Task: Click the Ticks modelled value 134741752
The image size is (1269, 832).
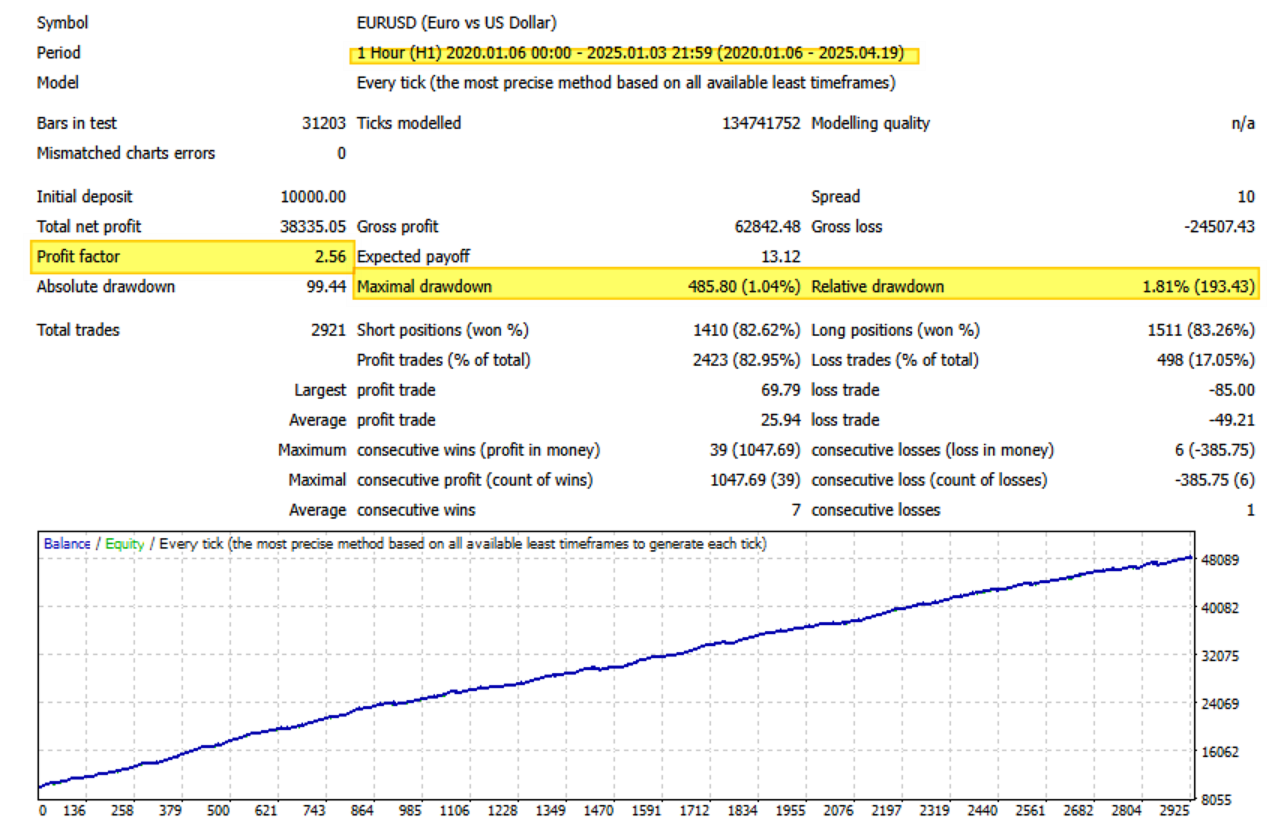Action: (x=761, y=123)
